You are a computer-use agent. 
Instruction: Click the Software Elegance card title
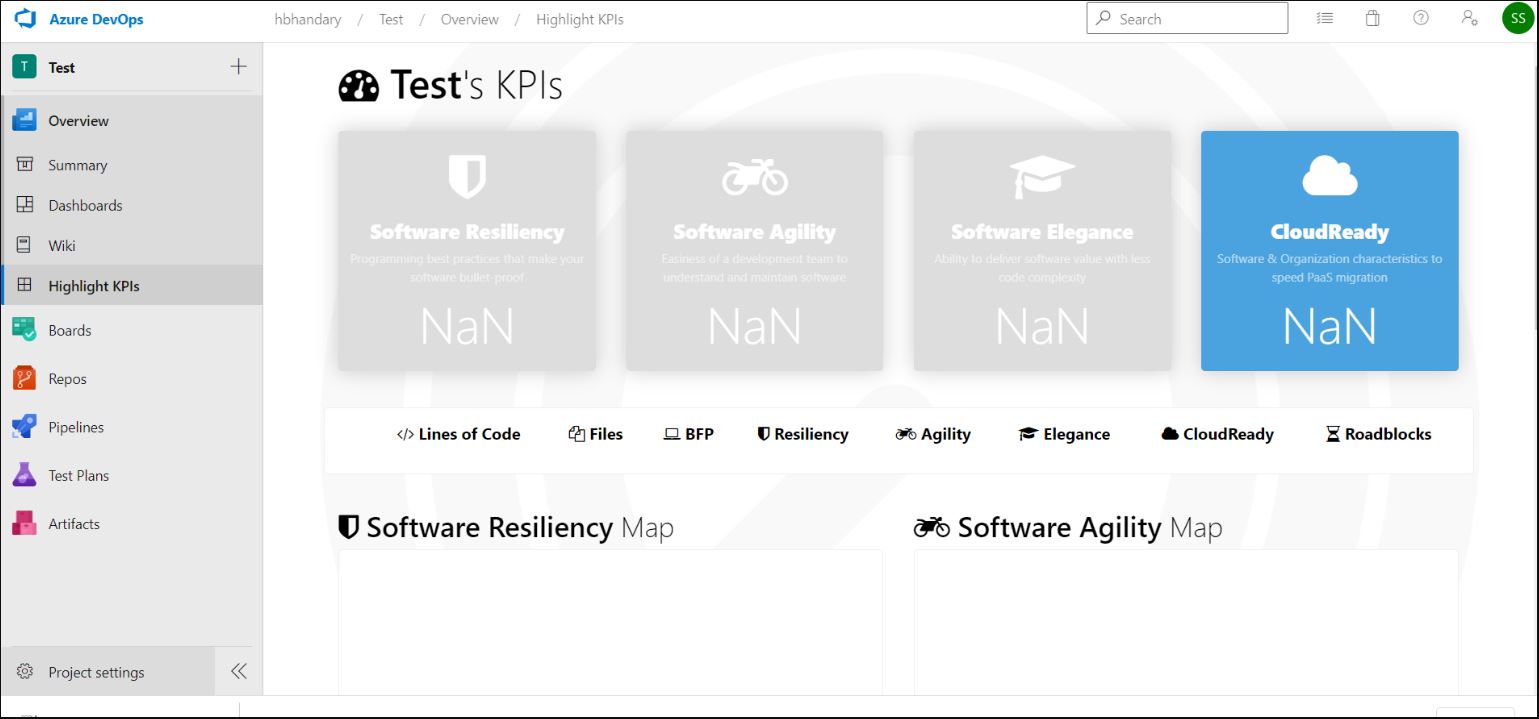click(1042, 232)
